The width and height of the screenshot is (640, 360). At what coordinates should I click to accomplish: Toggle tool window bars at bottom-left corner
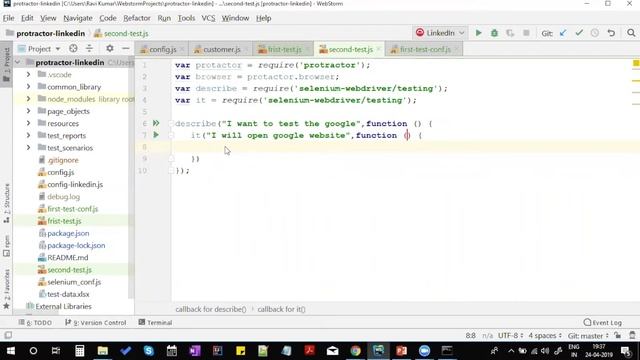pos(8,336)
